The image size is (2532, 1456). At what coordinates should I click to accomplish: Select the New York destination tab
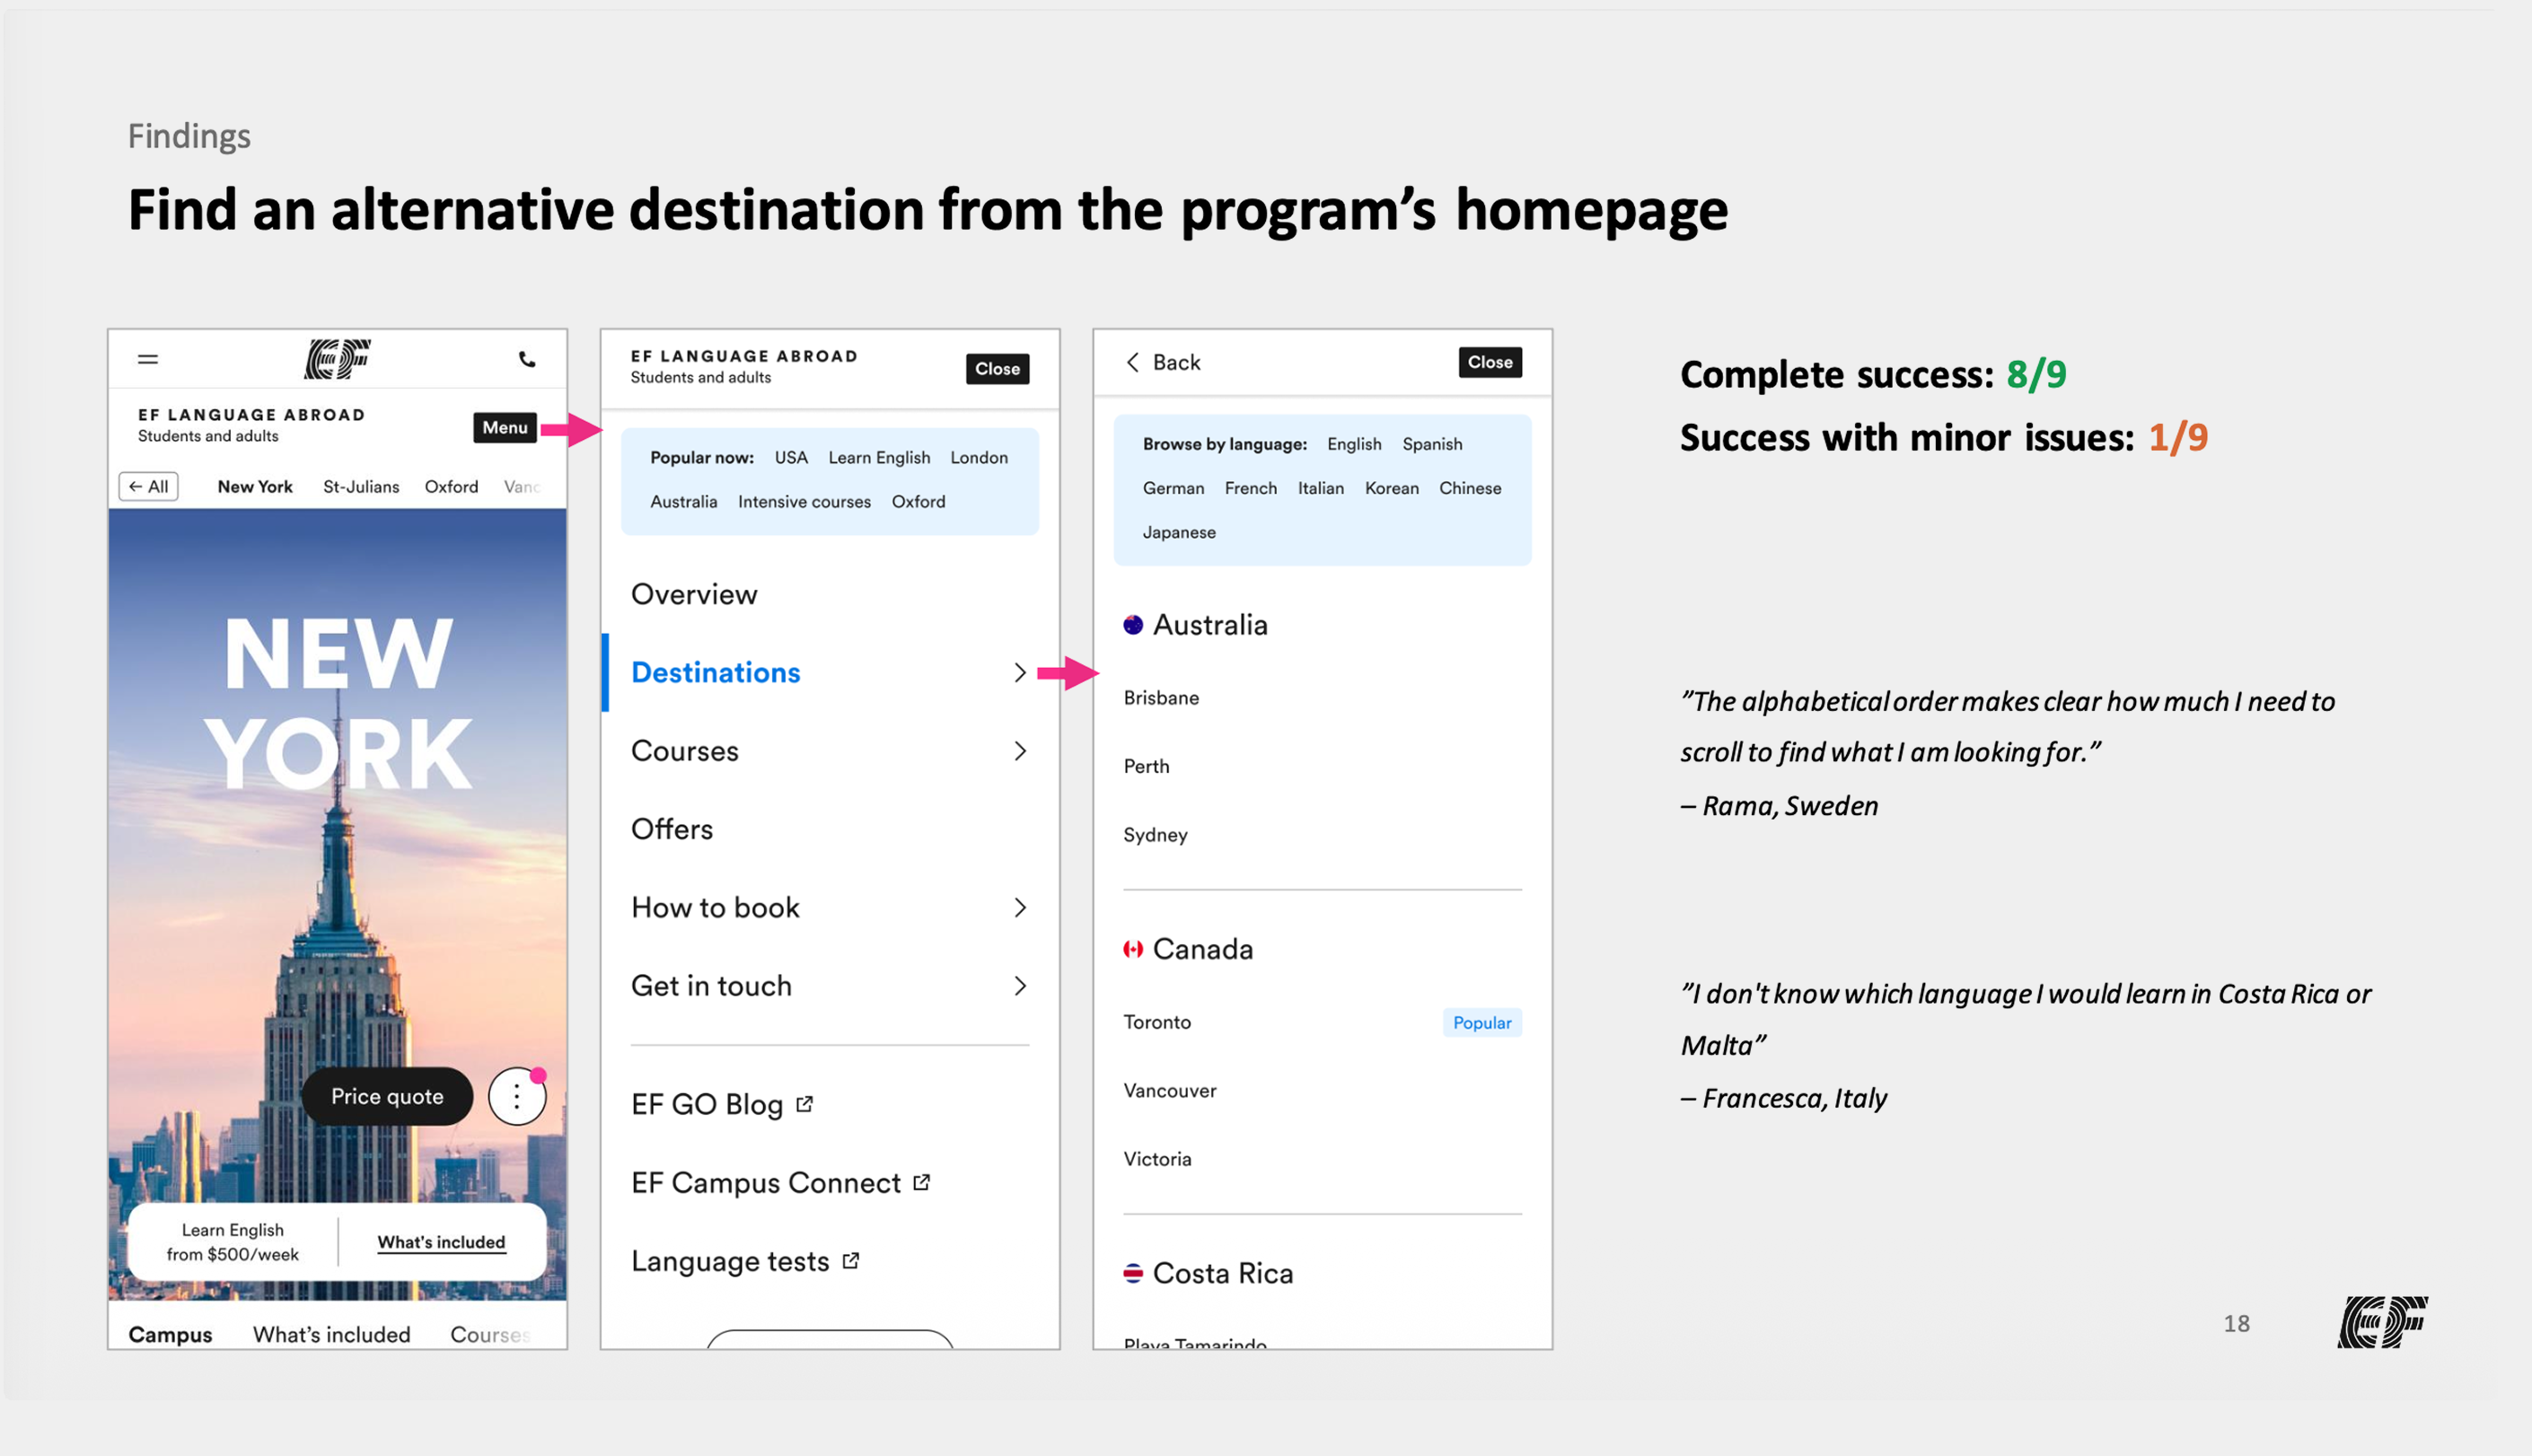pos(255,486)
